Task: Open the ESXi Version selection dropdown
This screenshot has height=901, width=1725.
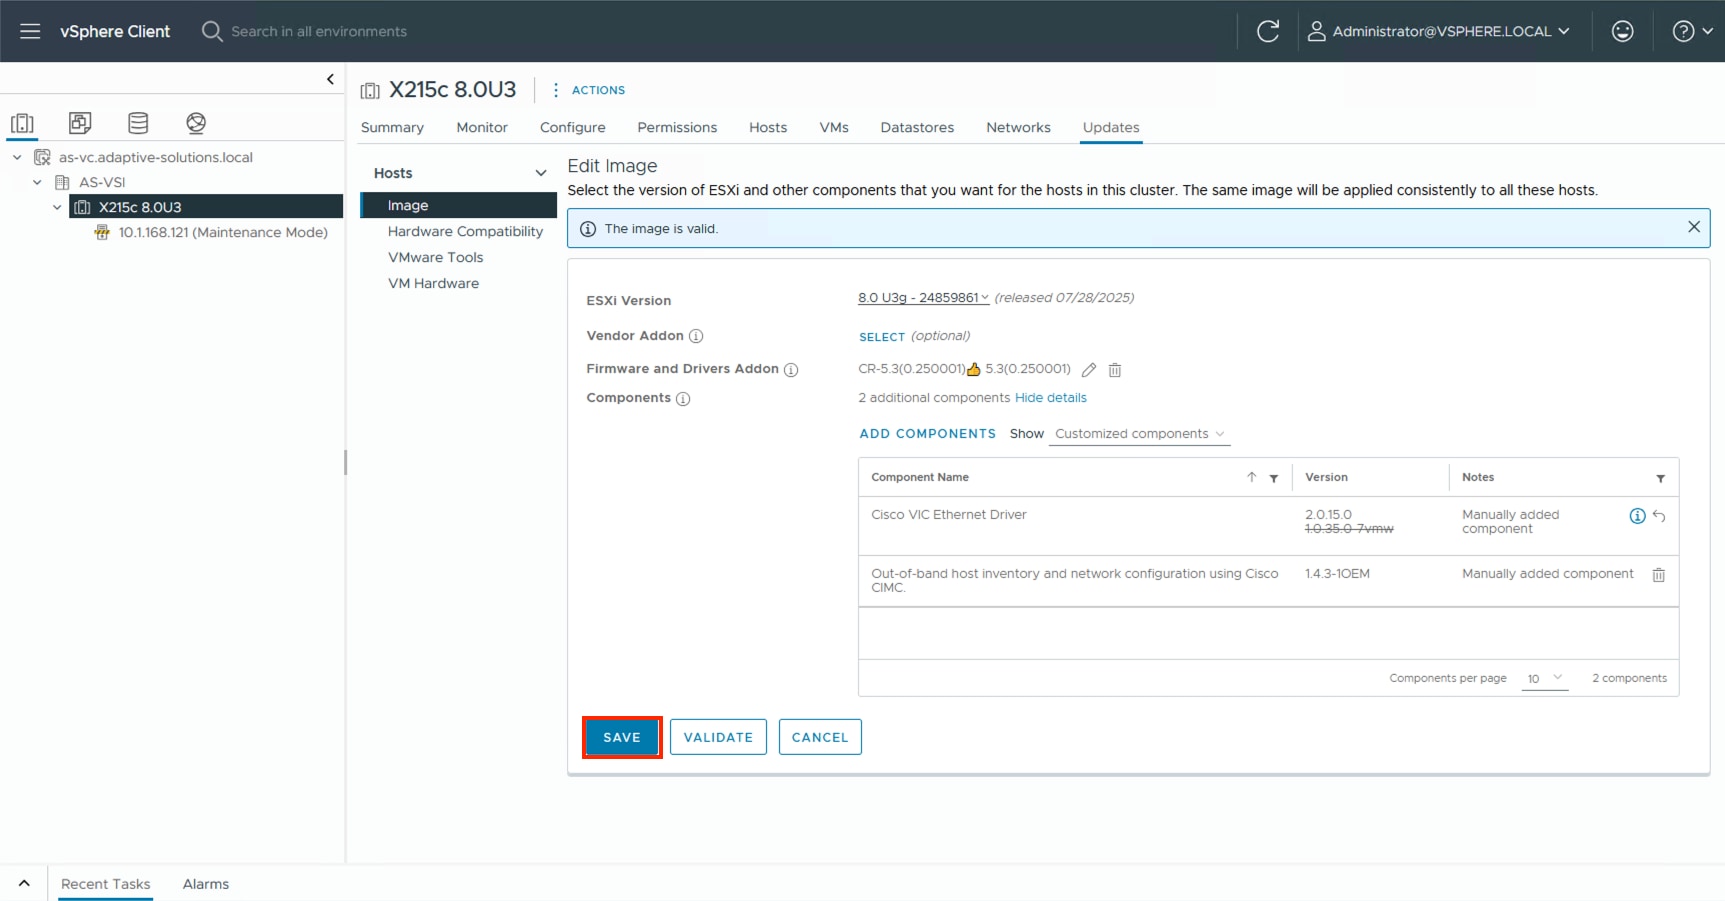Action: [922, 298]
